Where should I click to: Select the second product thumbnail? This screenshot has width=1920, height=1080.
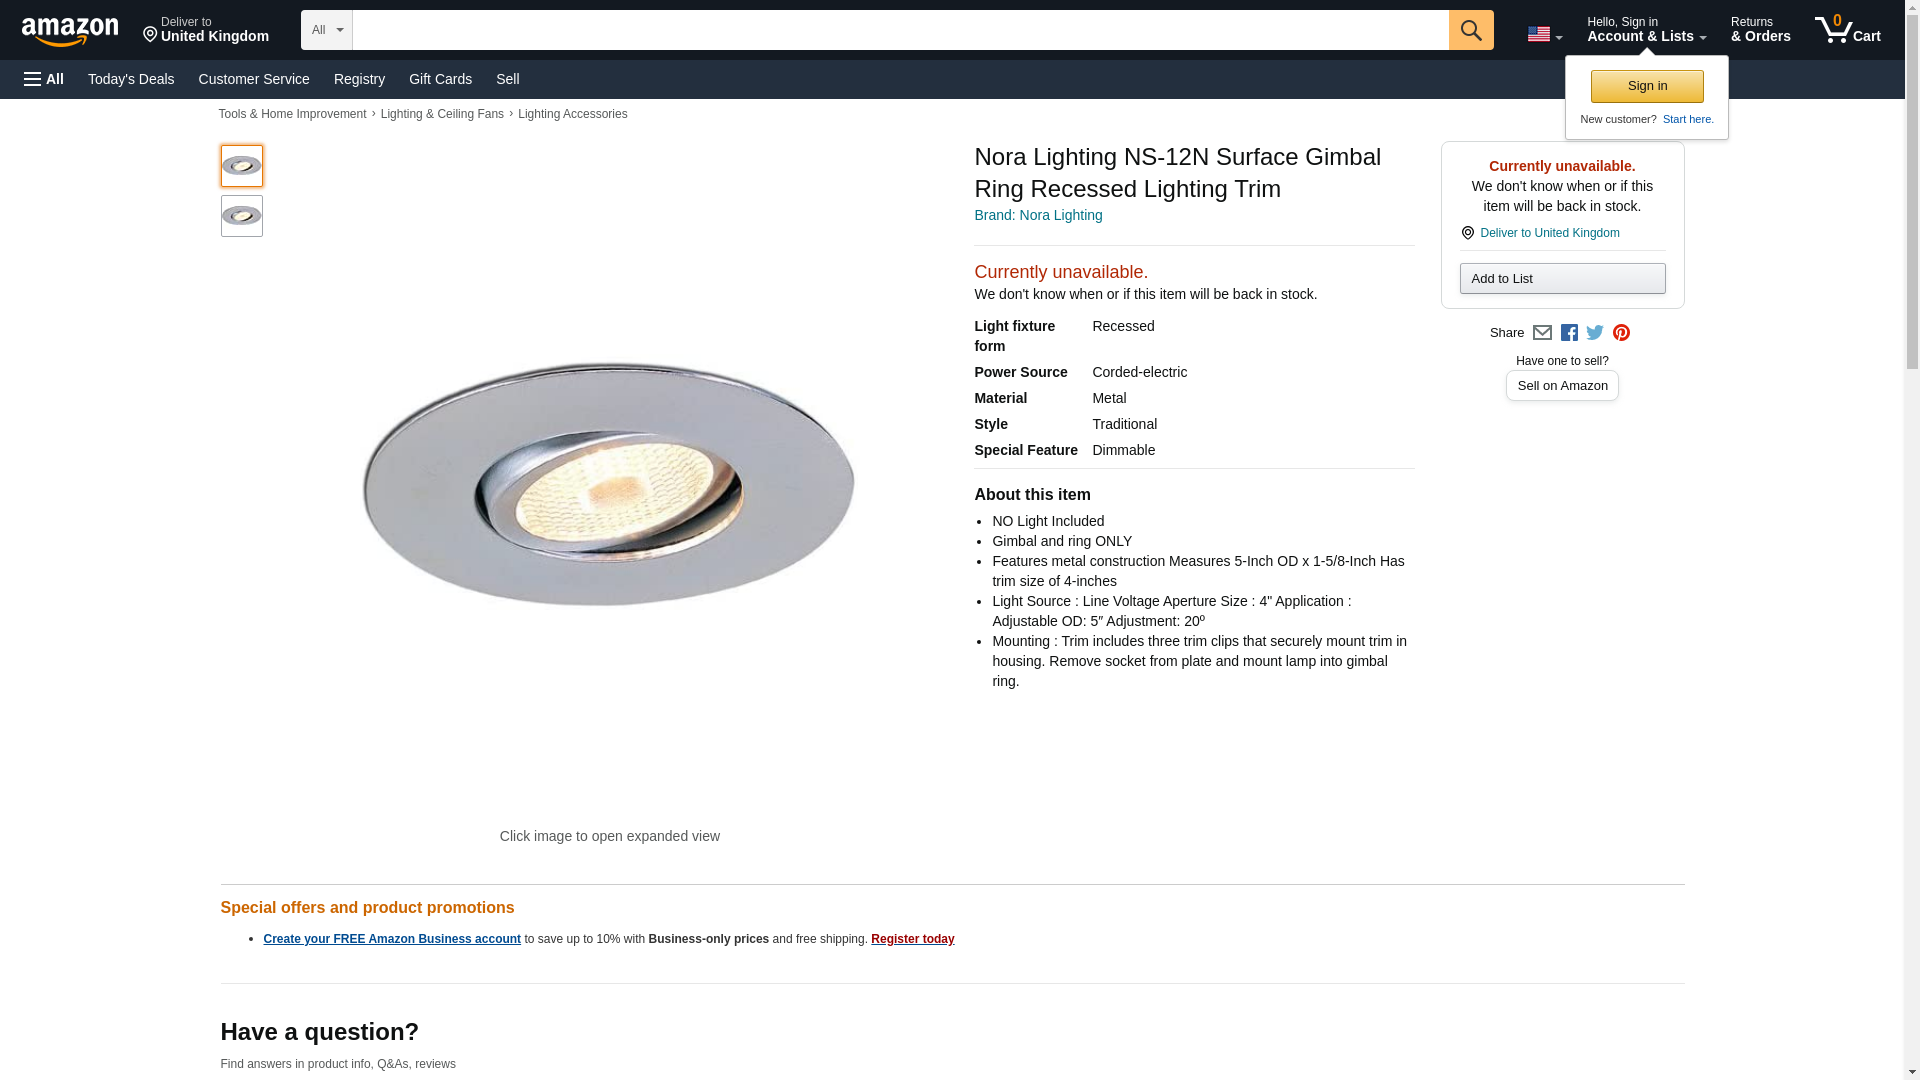242,216
